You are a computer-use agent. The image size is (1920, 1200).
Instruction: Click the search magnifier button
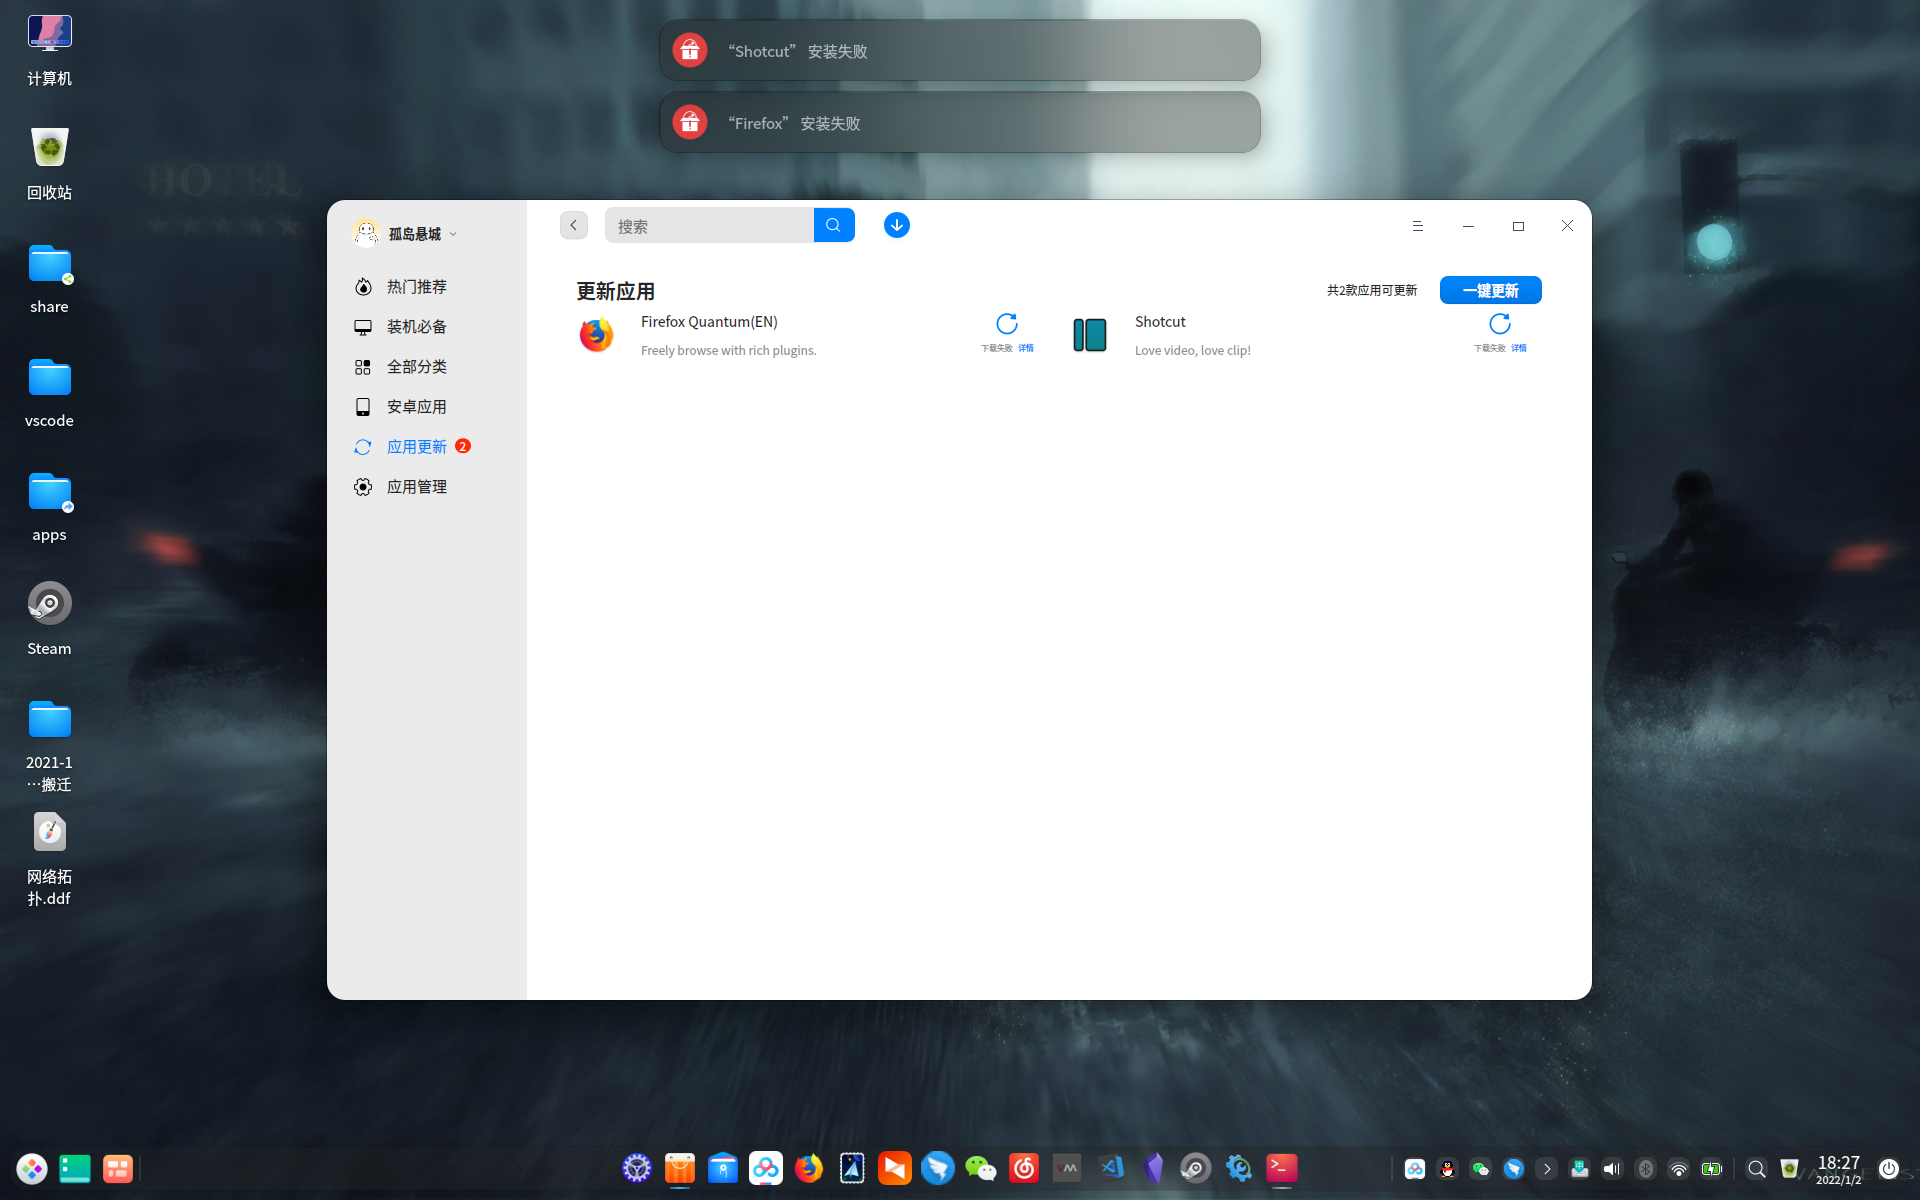(x=833, y=225)
